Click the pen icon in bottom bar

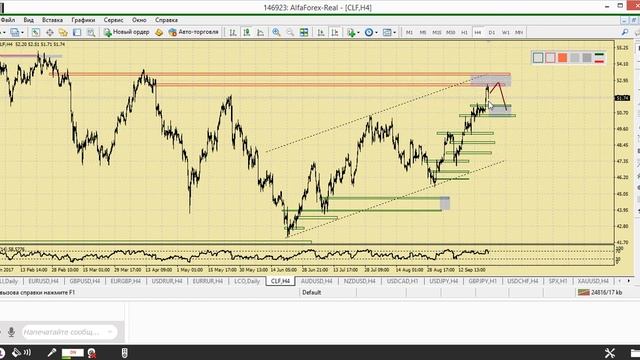coord(51,353)
